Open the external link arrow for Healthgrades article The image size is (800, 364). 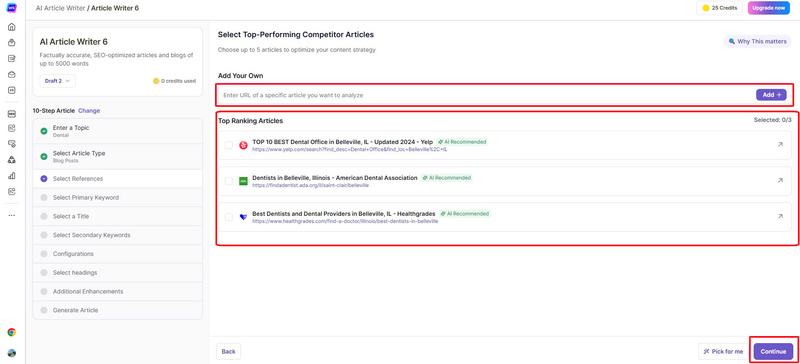(780, 216)
